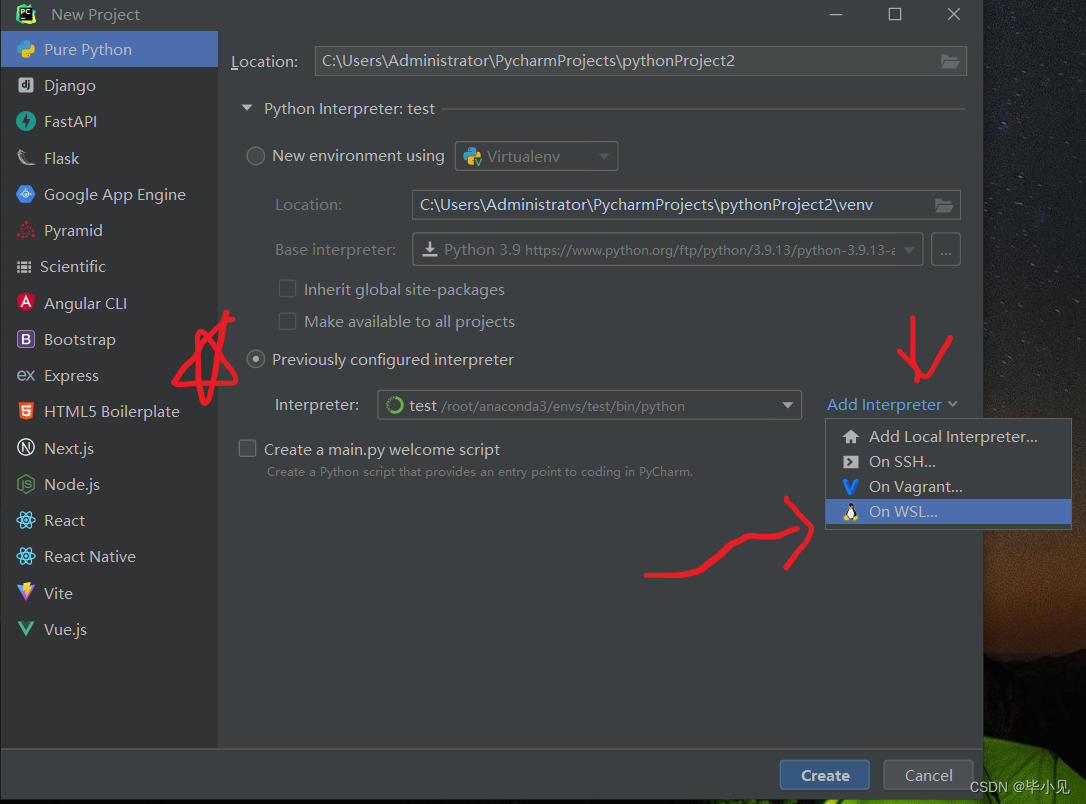
Task: Select the Next.js project type label
Action: [69, 448]
